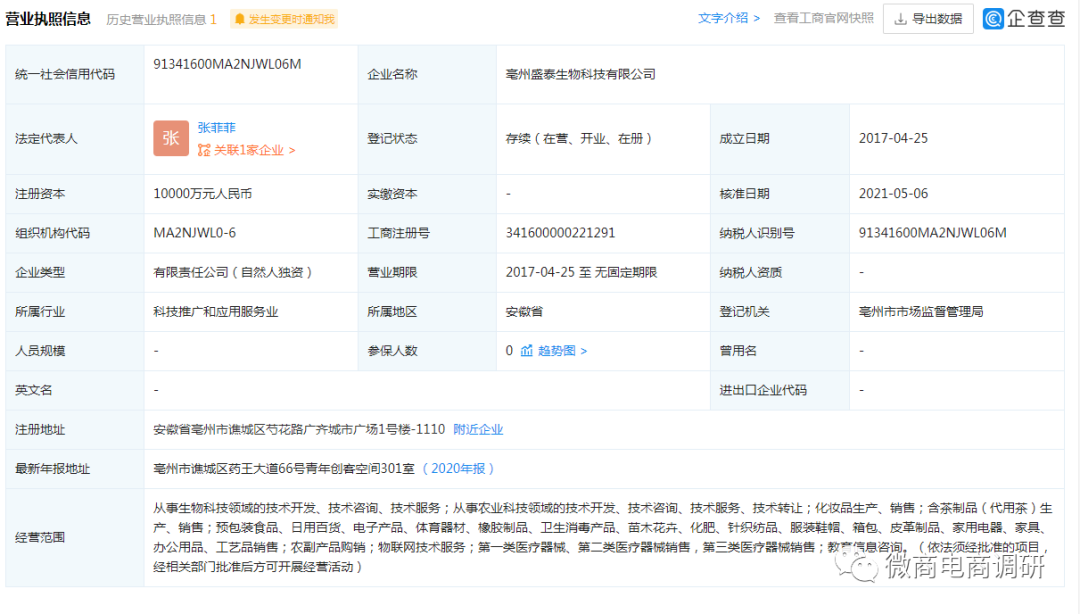Open 查看工商官网快照 link
Viewport: 1080px width, 614px height.
coord(822,17)
